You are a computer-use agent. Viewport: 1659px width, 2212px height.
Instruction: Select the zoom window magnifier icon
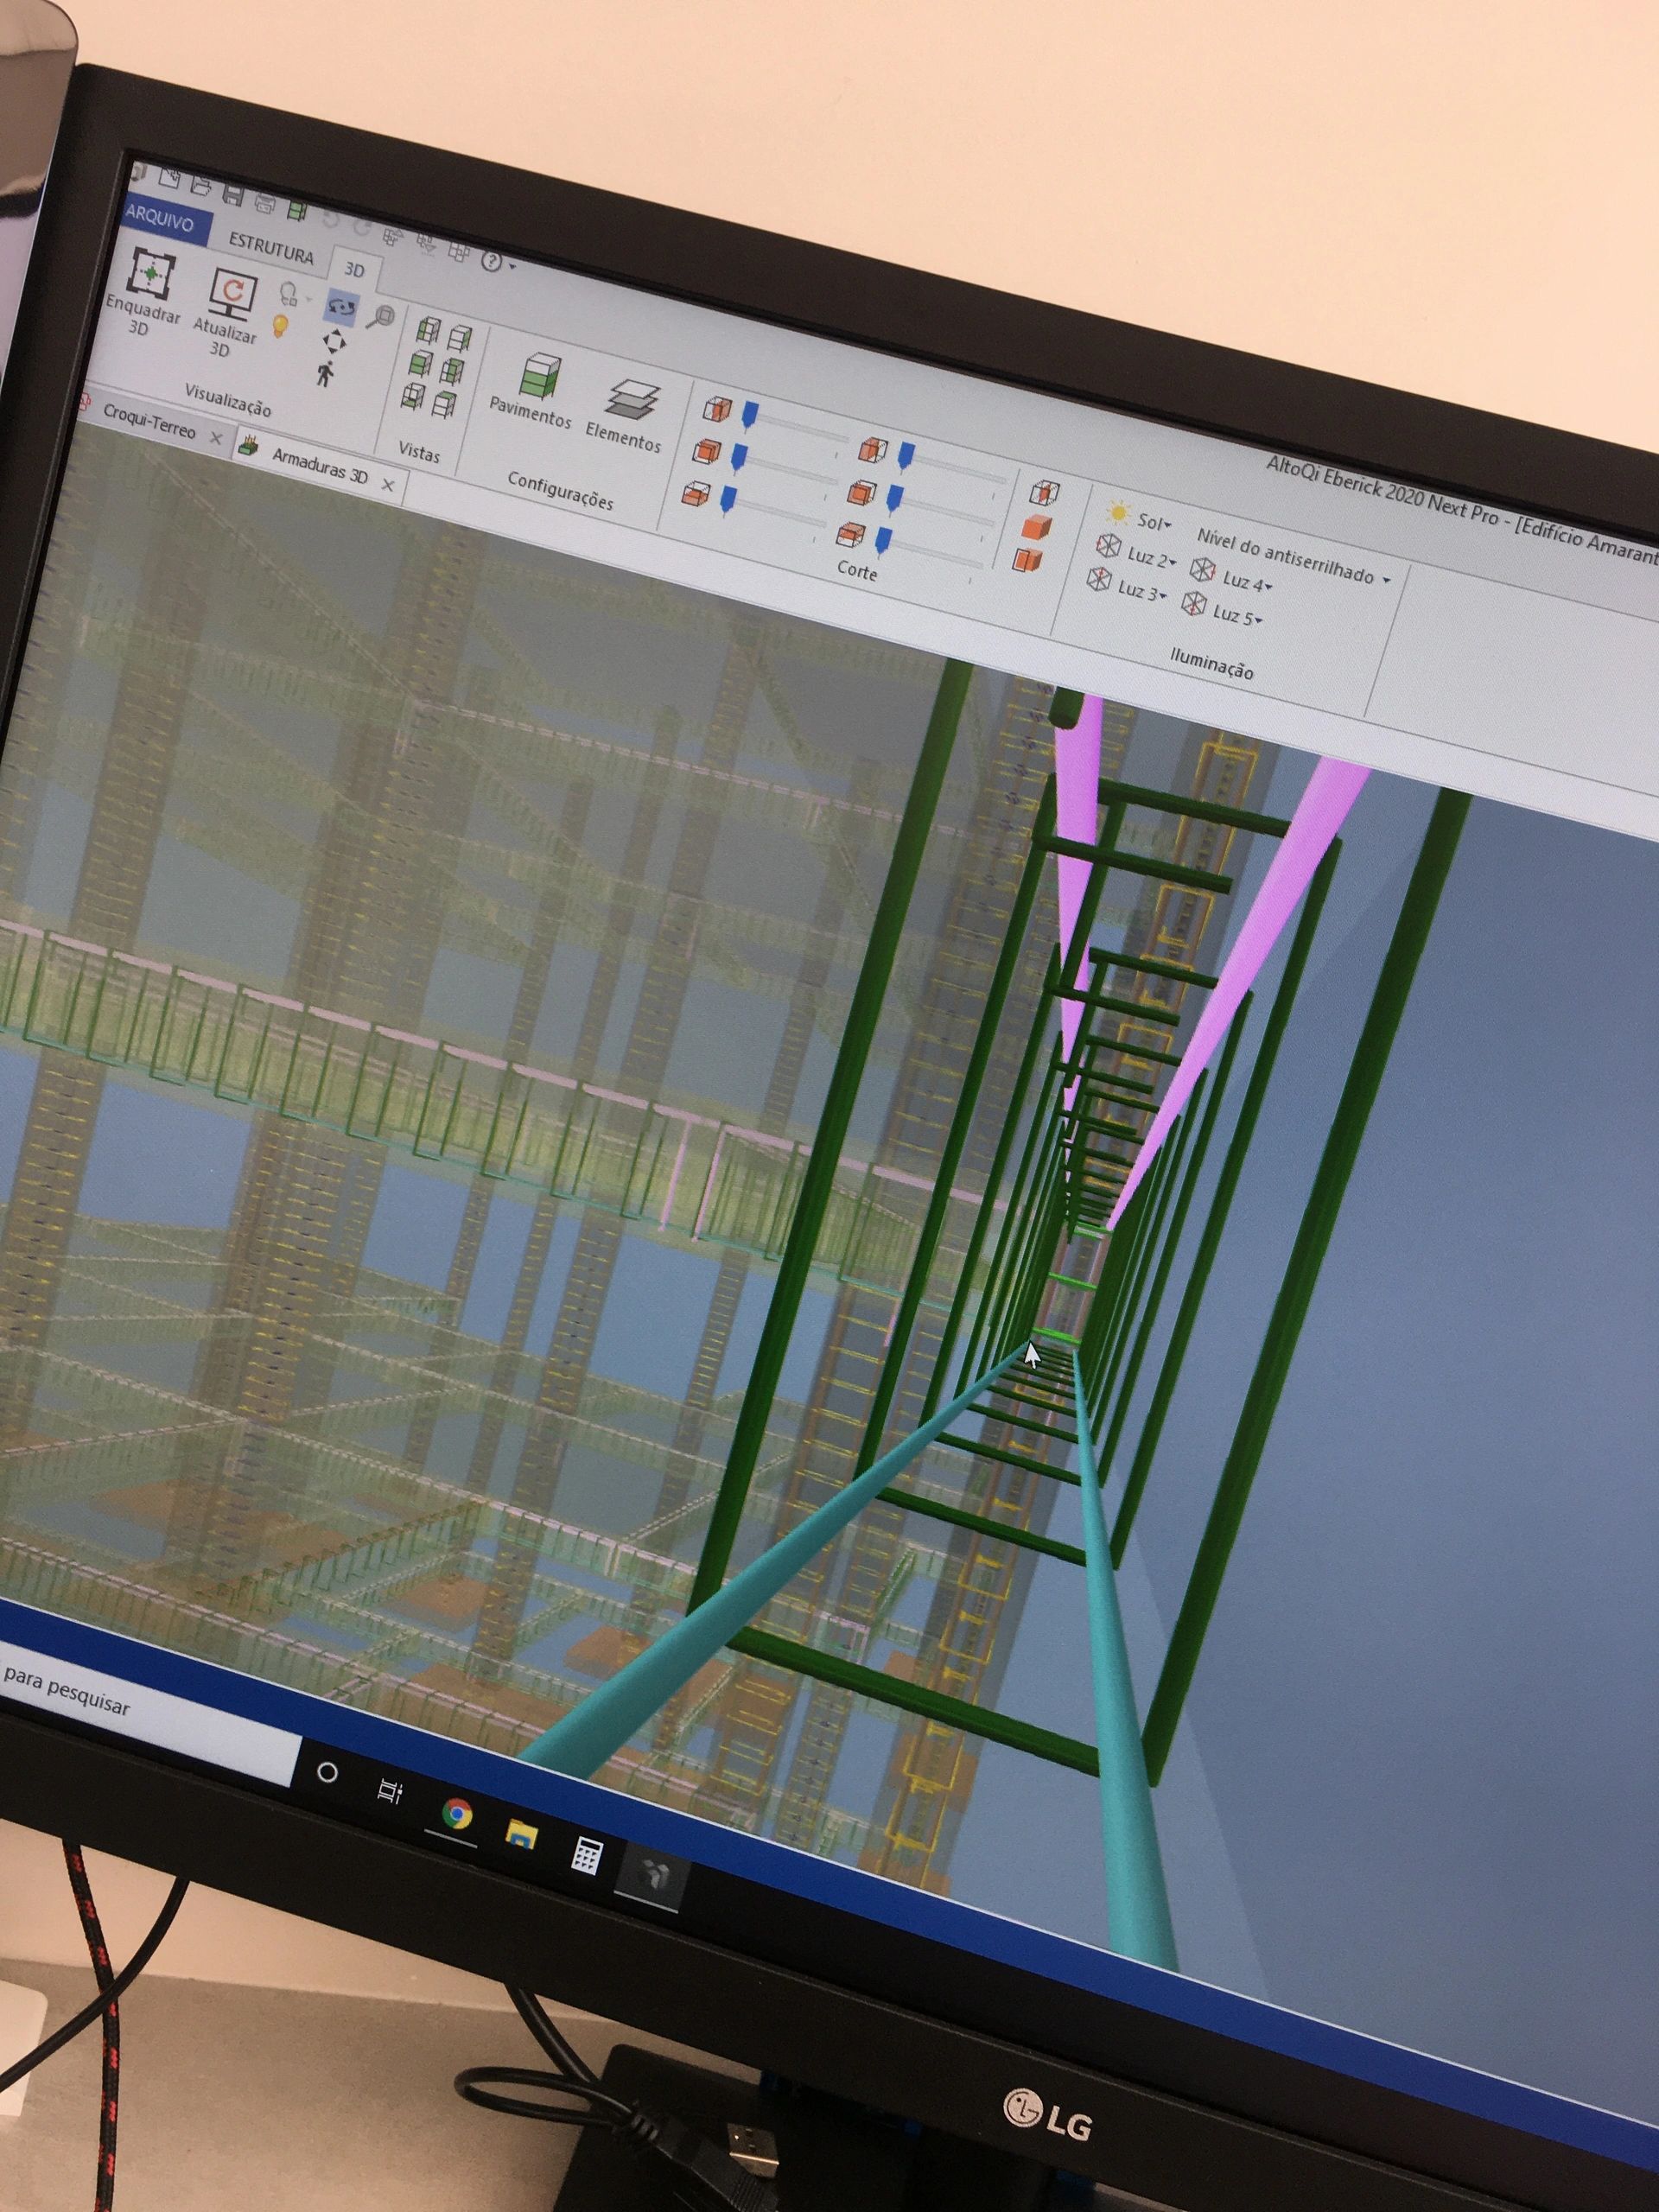point(380,318)
